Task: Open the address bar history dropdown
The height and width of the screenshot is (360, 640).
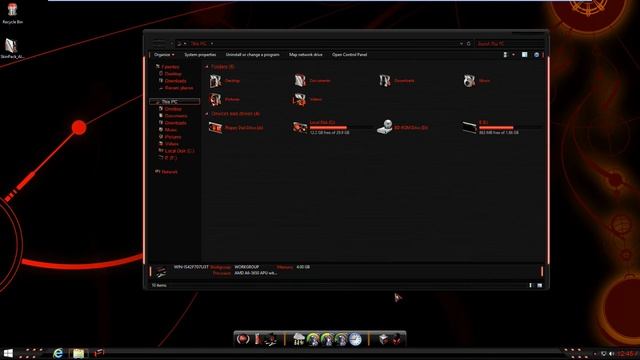Action: [x=461, y=44]
